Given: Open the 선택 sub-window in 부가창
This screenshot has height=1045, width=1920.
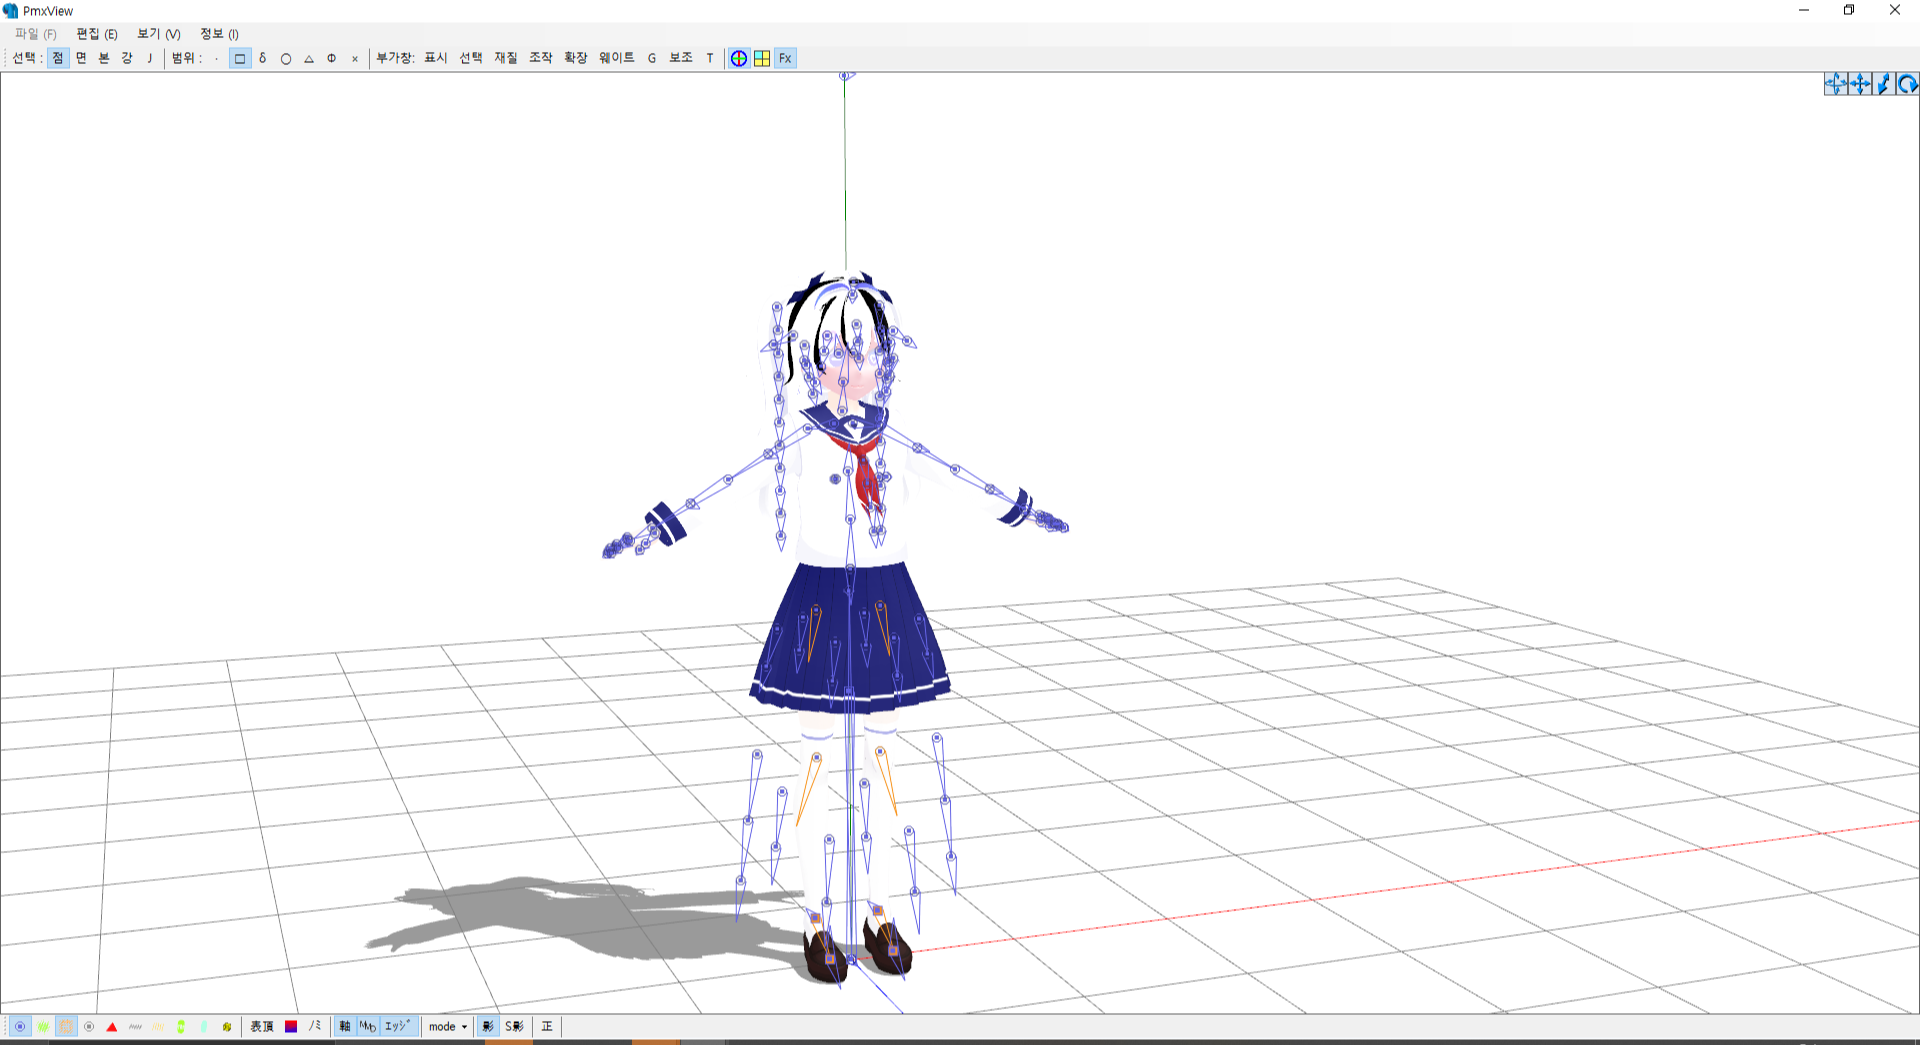Looking at the screenshot, I should [471, 58].
